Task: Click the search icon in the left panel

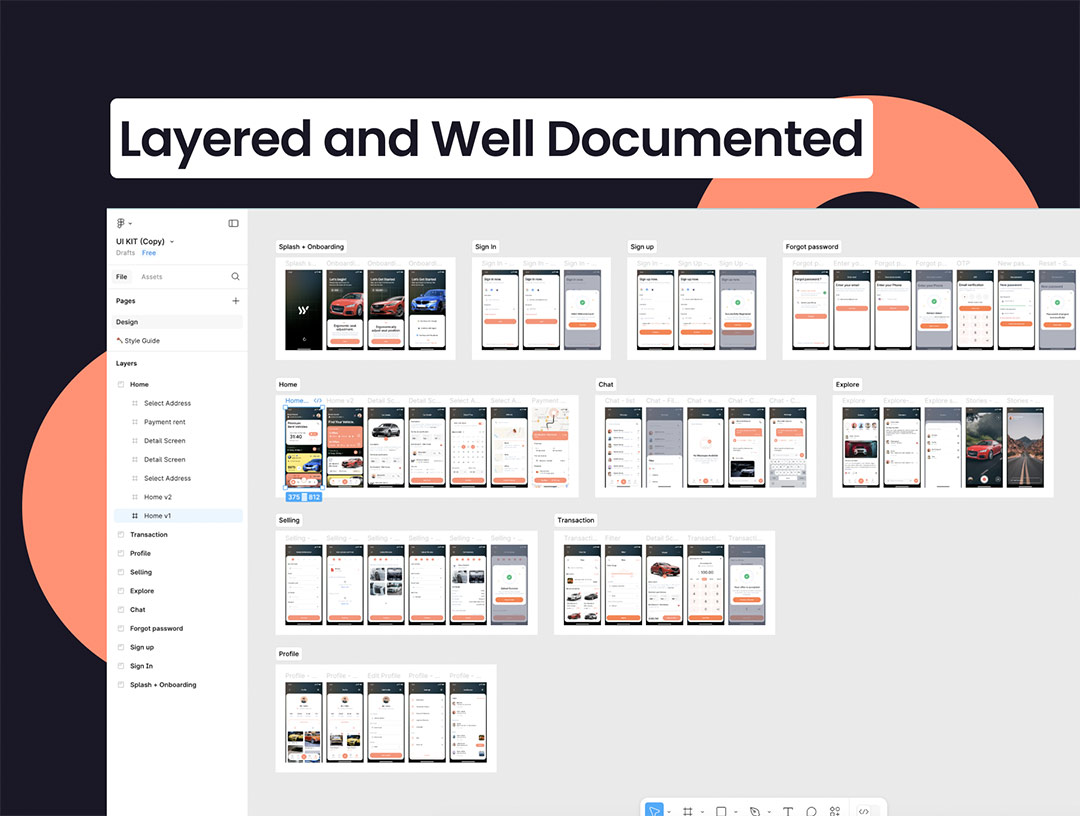Action: click(x=236, y=277)
